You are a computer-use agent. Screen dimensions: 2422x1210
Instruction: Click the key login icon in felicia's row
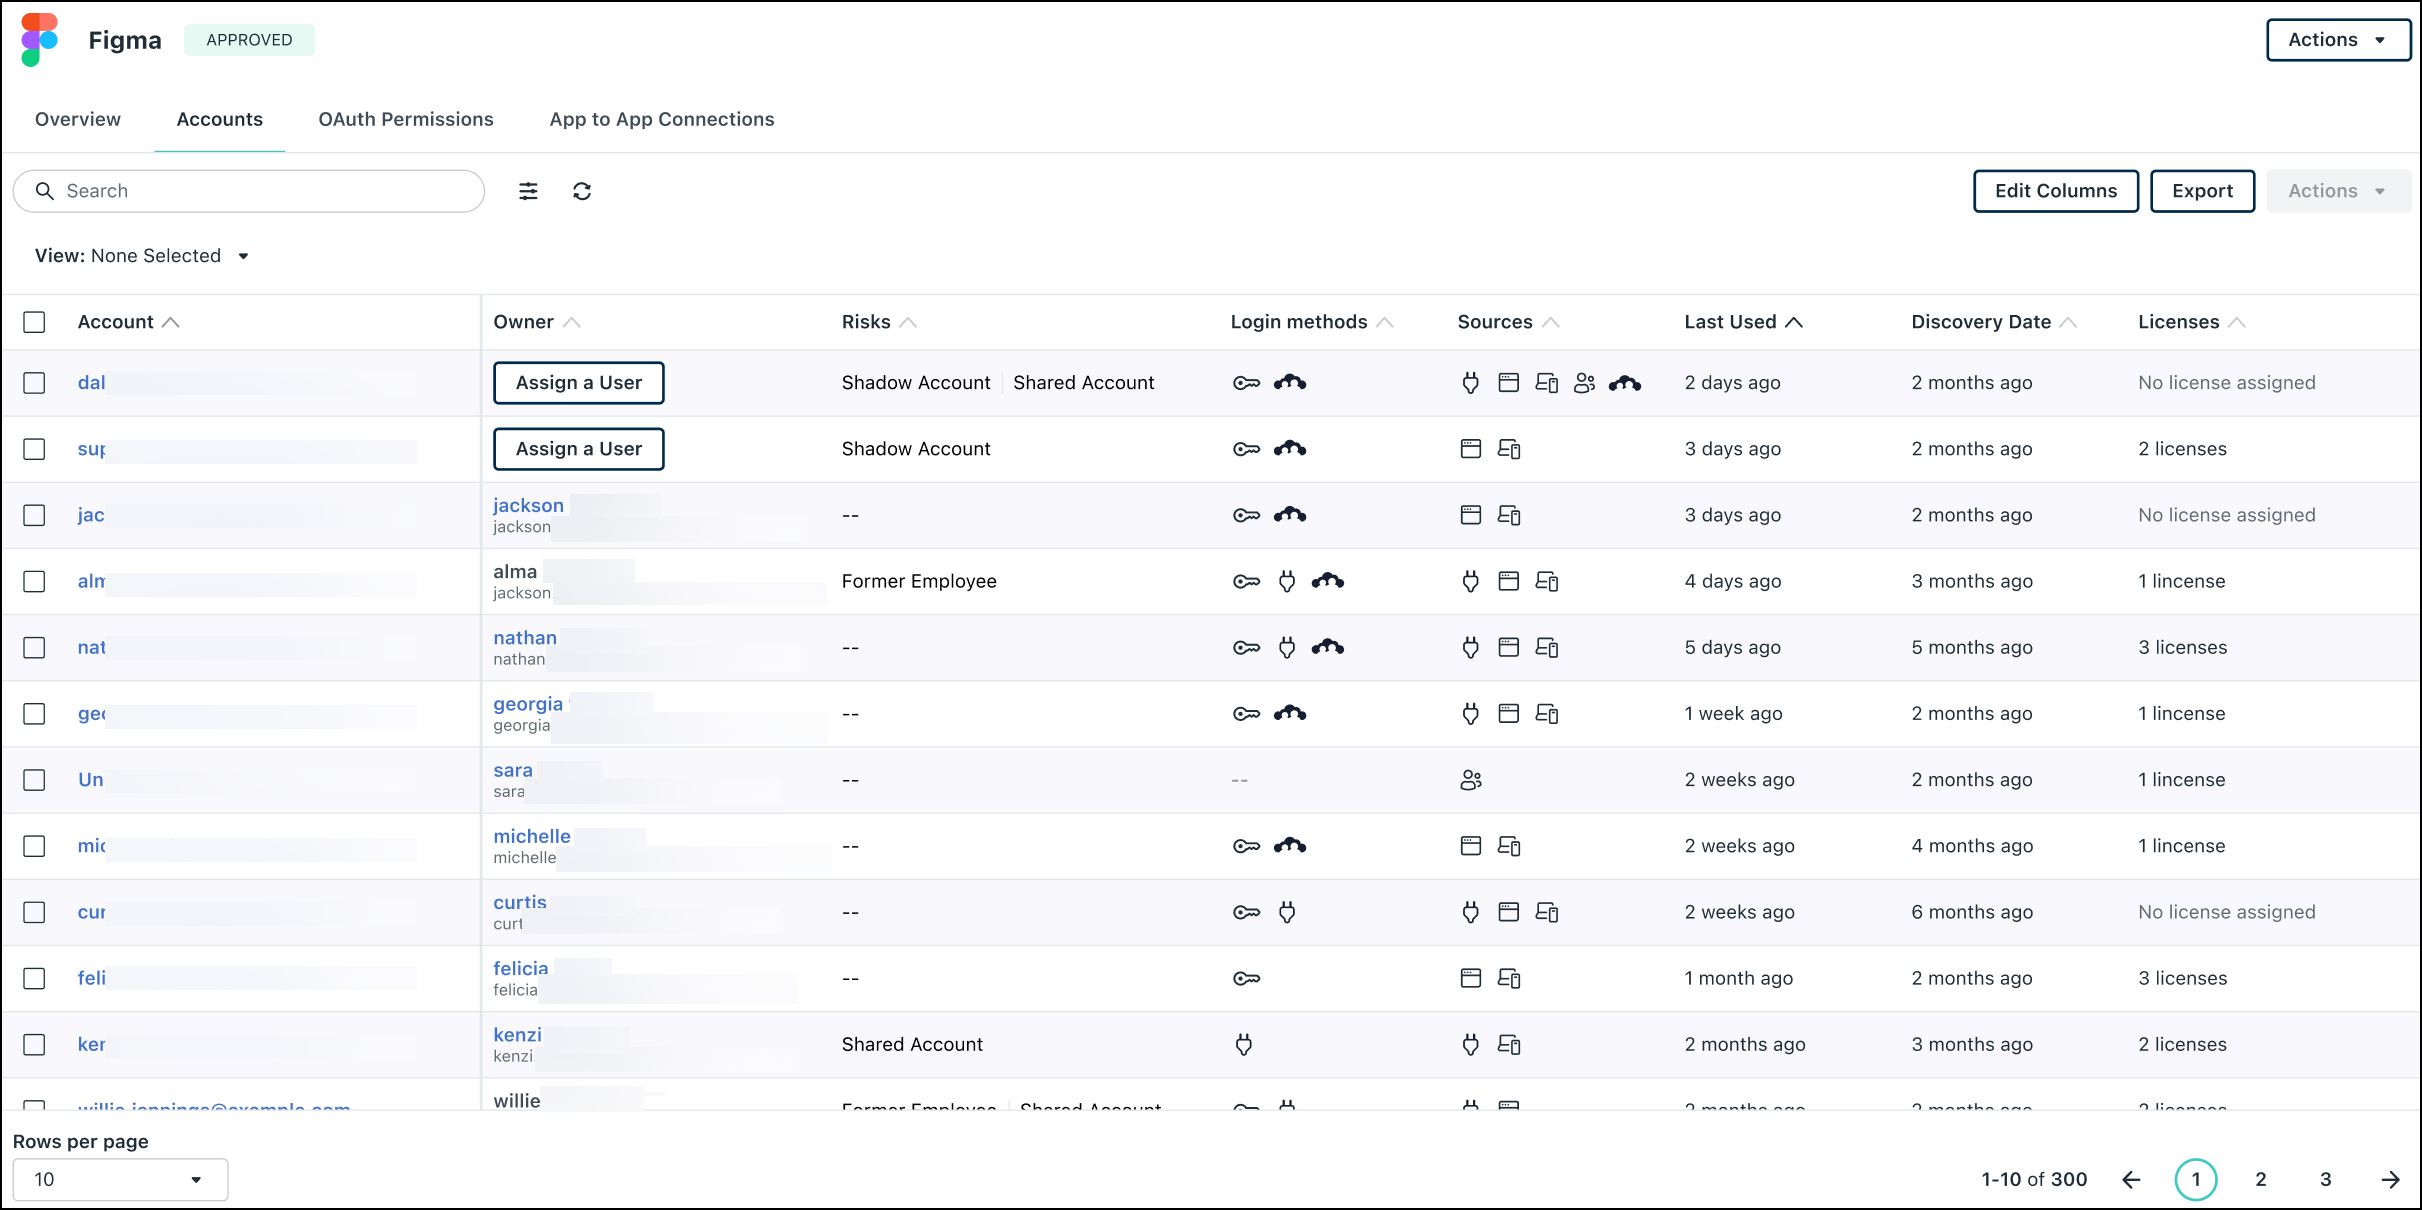point(1246,978)
